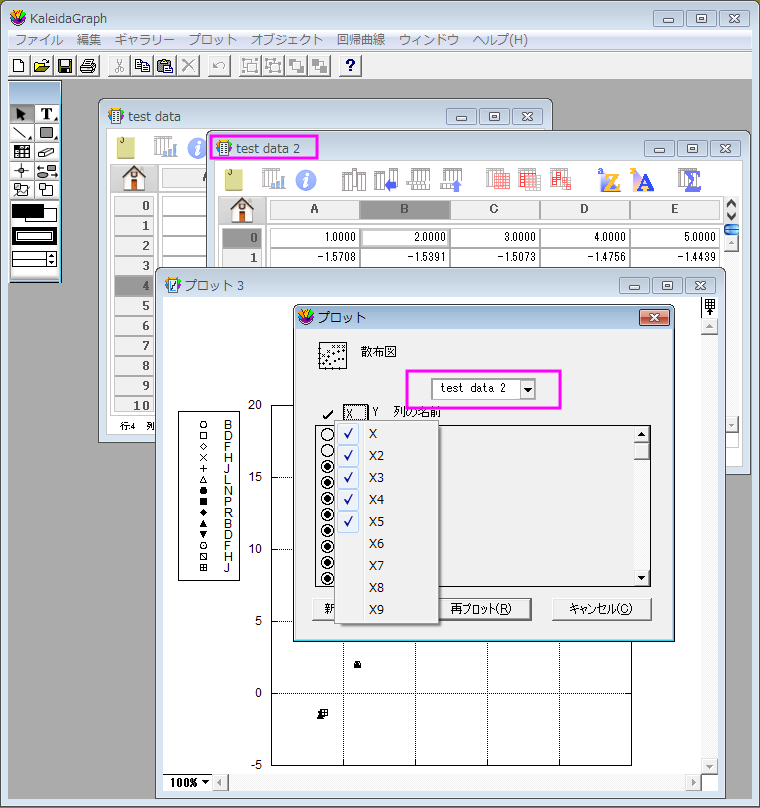Select the Eraser tool in the toolbox
This screenshot has width=760, height=808.
coord(47,152)
